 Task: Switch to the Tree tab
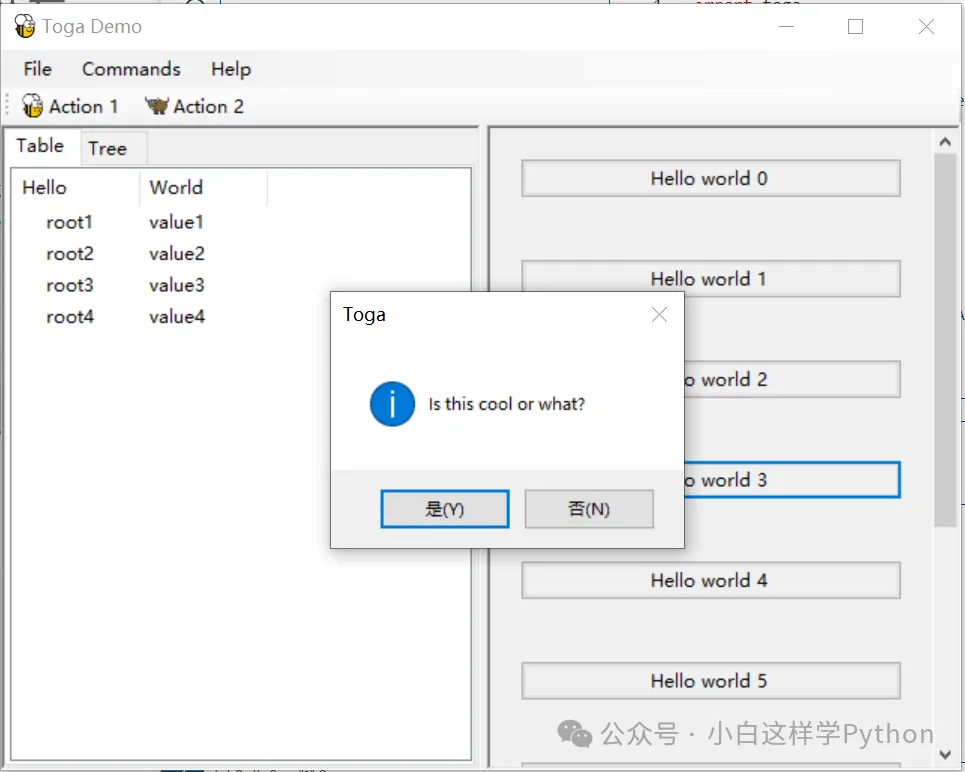point(108,149)
